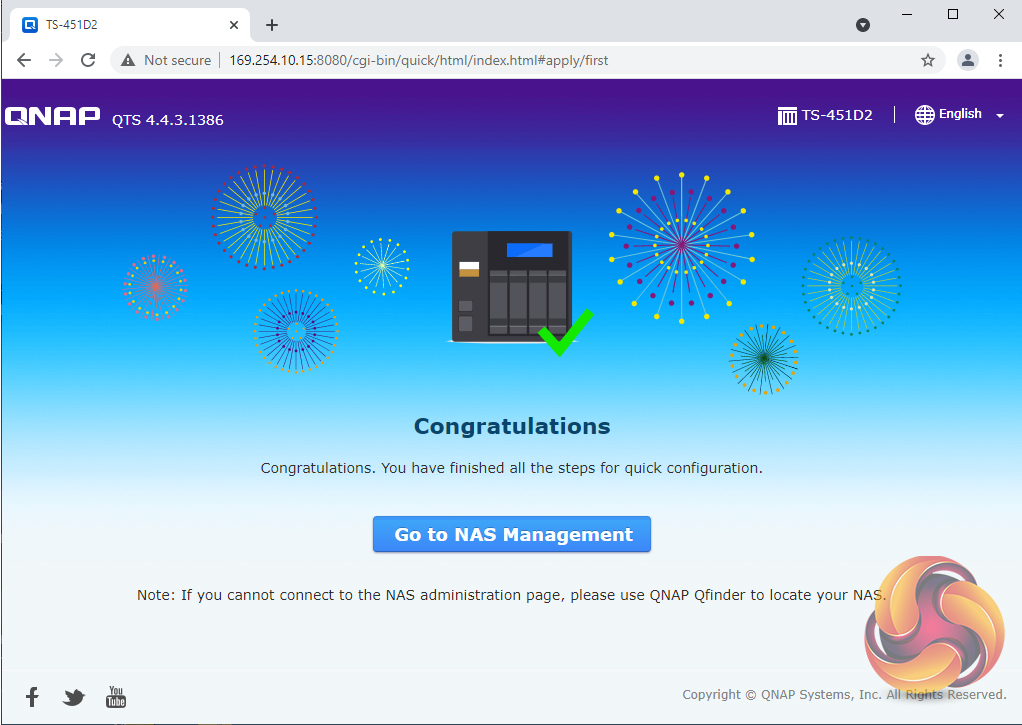
Task: Open the English language dropdown
Action: (x=959, y=115)
